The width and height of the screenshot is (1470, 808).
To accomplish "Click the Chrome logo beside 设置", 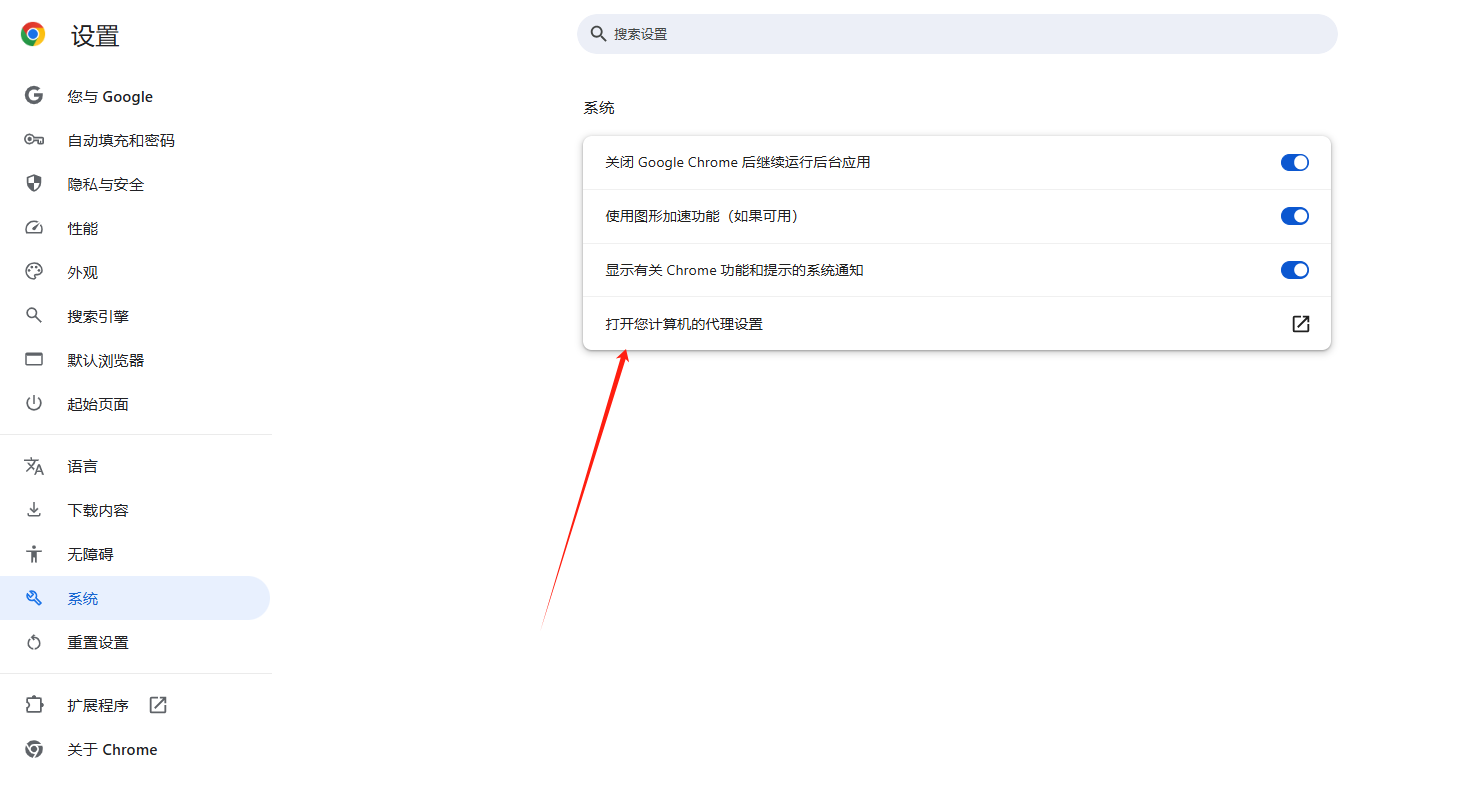I will pyautogui.click(x=33, y=35).
